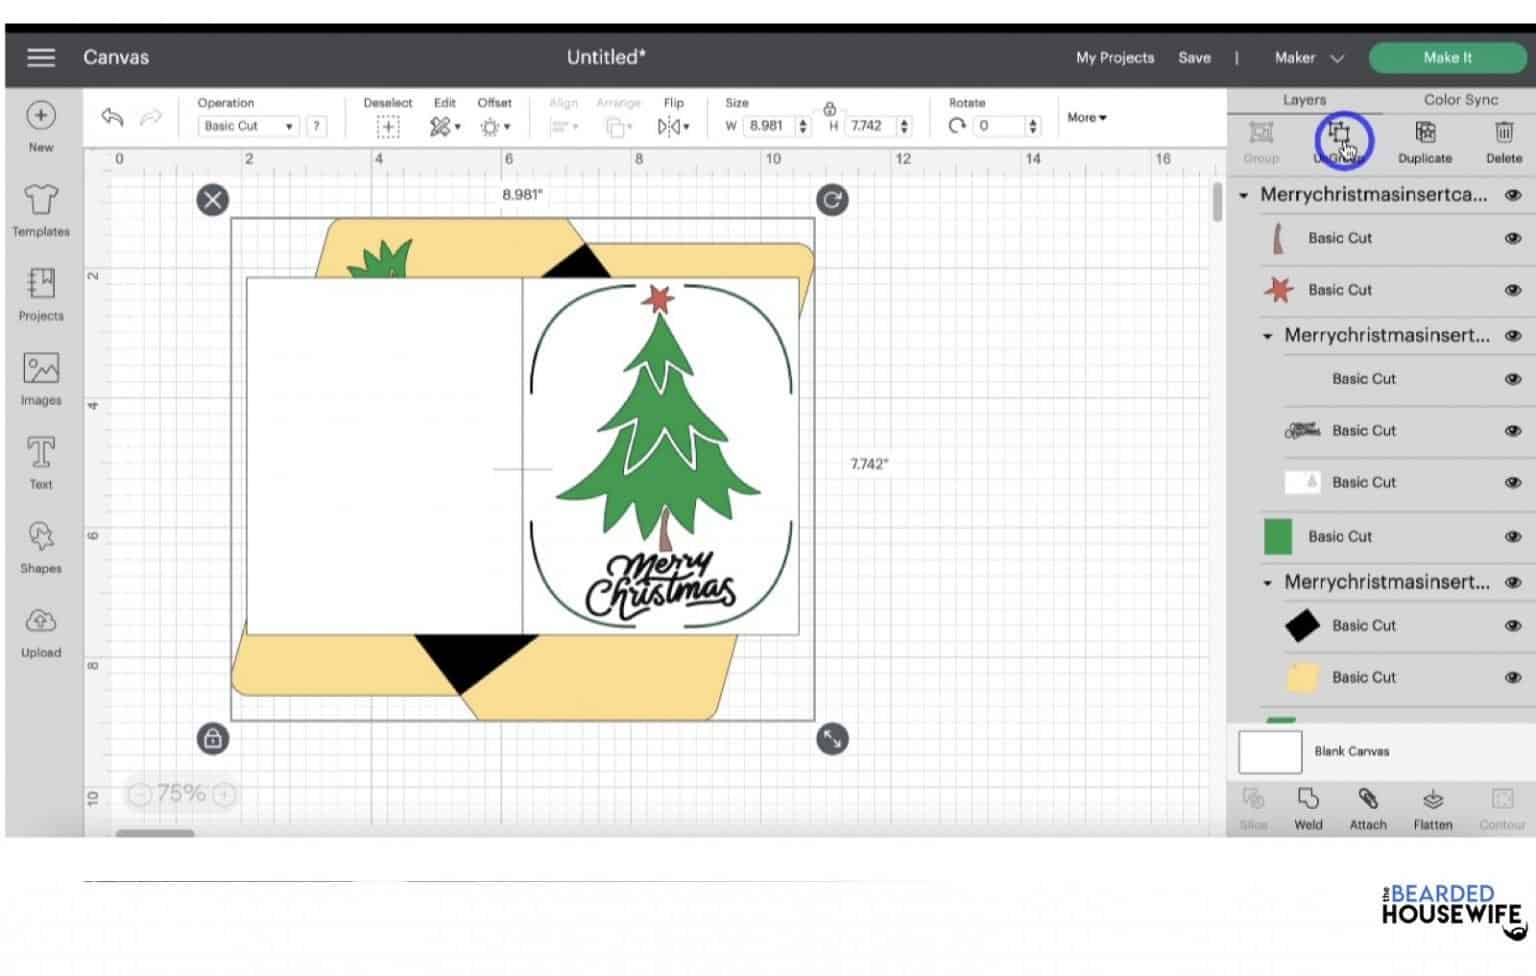Collapse the Merrychristmasinsertca group
This screenshot has height=976, width=1536.
click(x=1245, y=194)
